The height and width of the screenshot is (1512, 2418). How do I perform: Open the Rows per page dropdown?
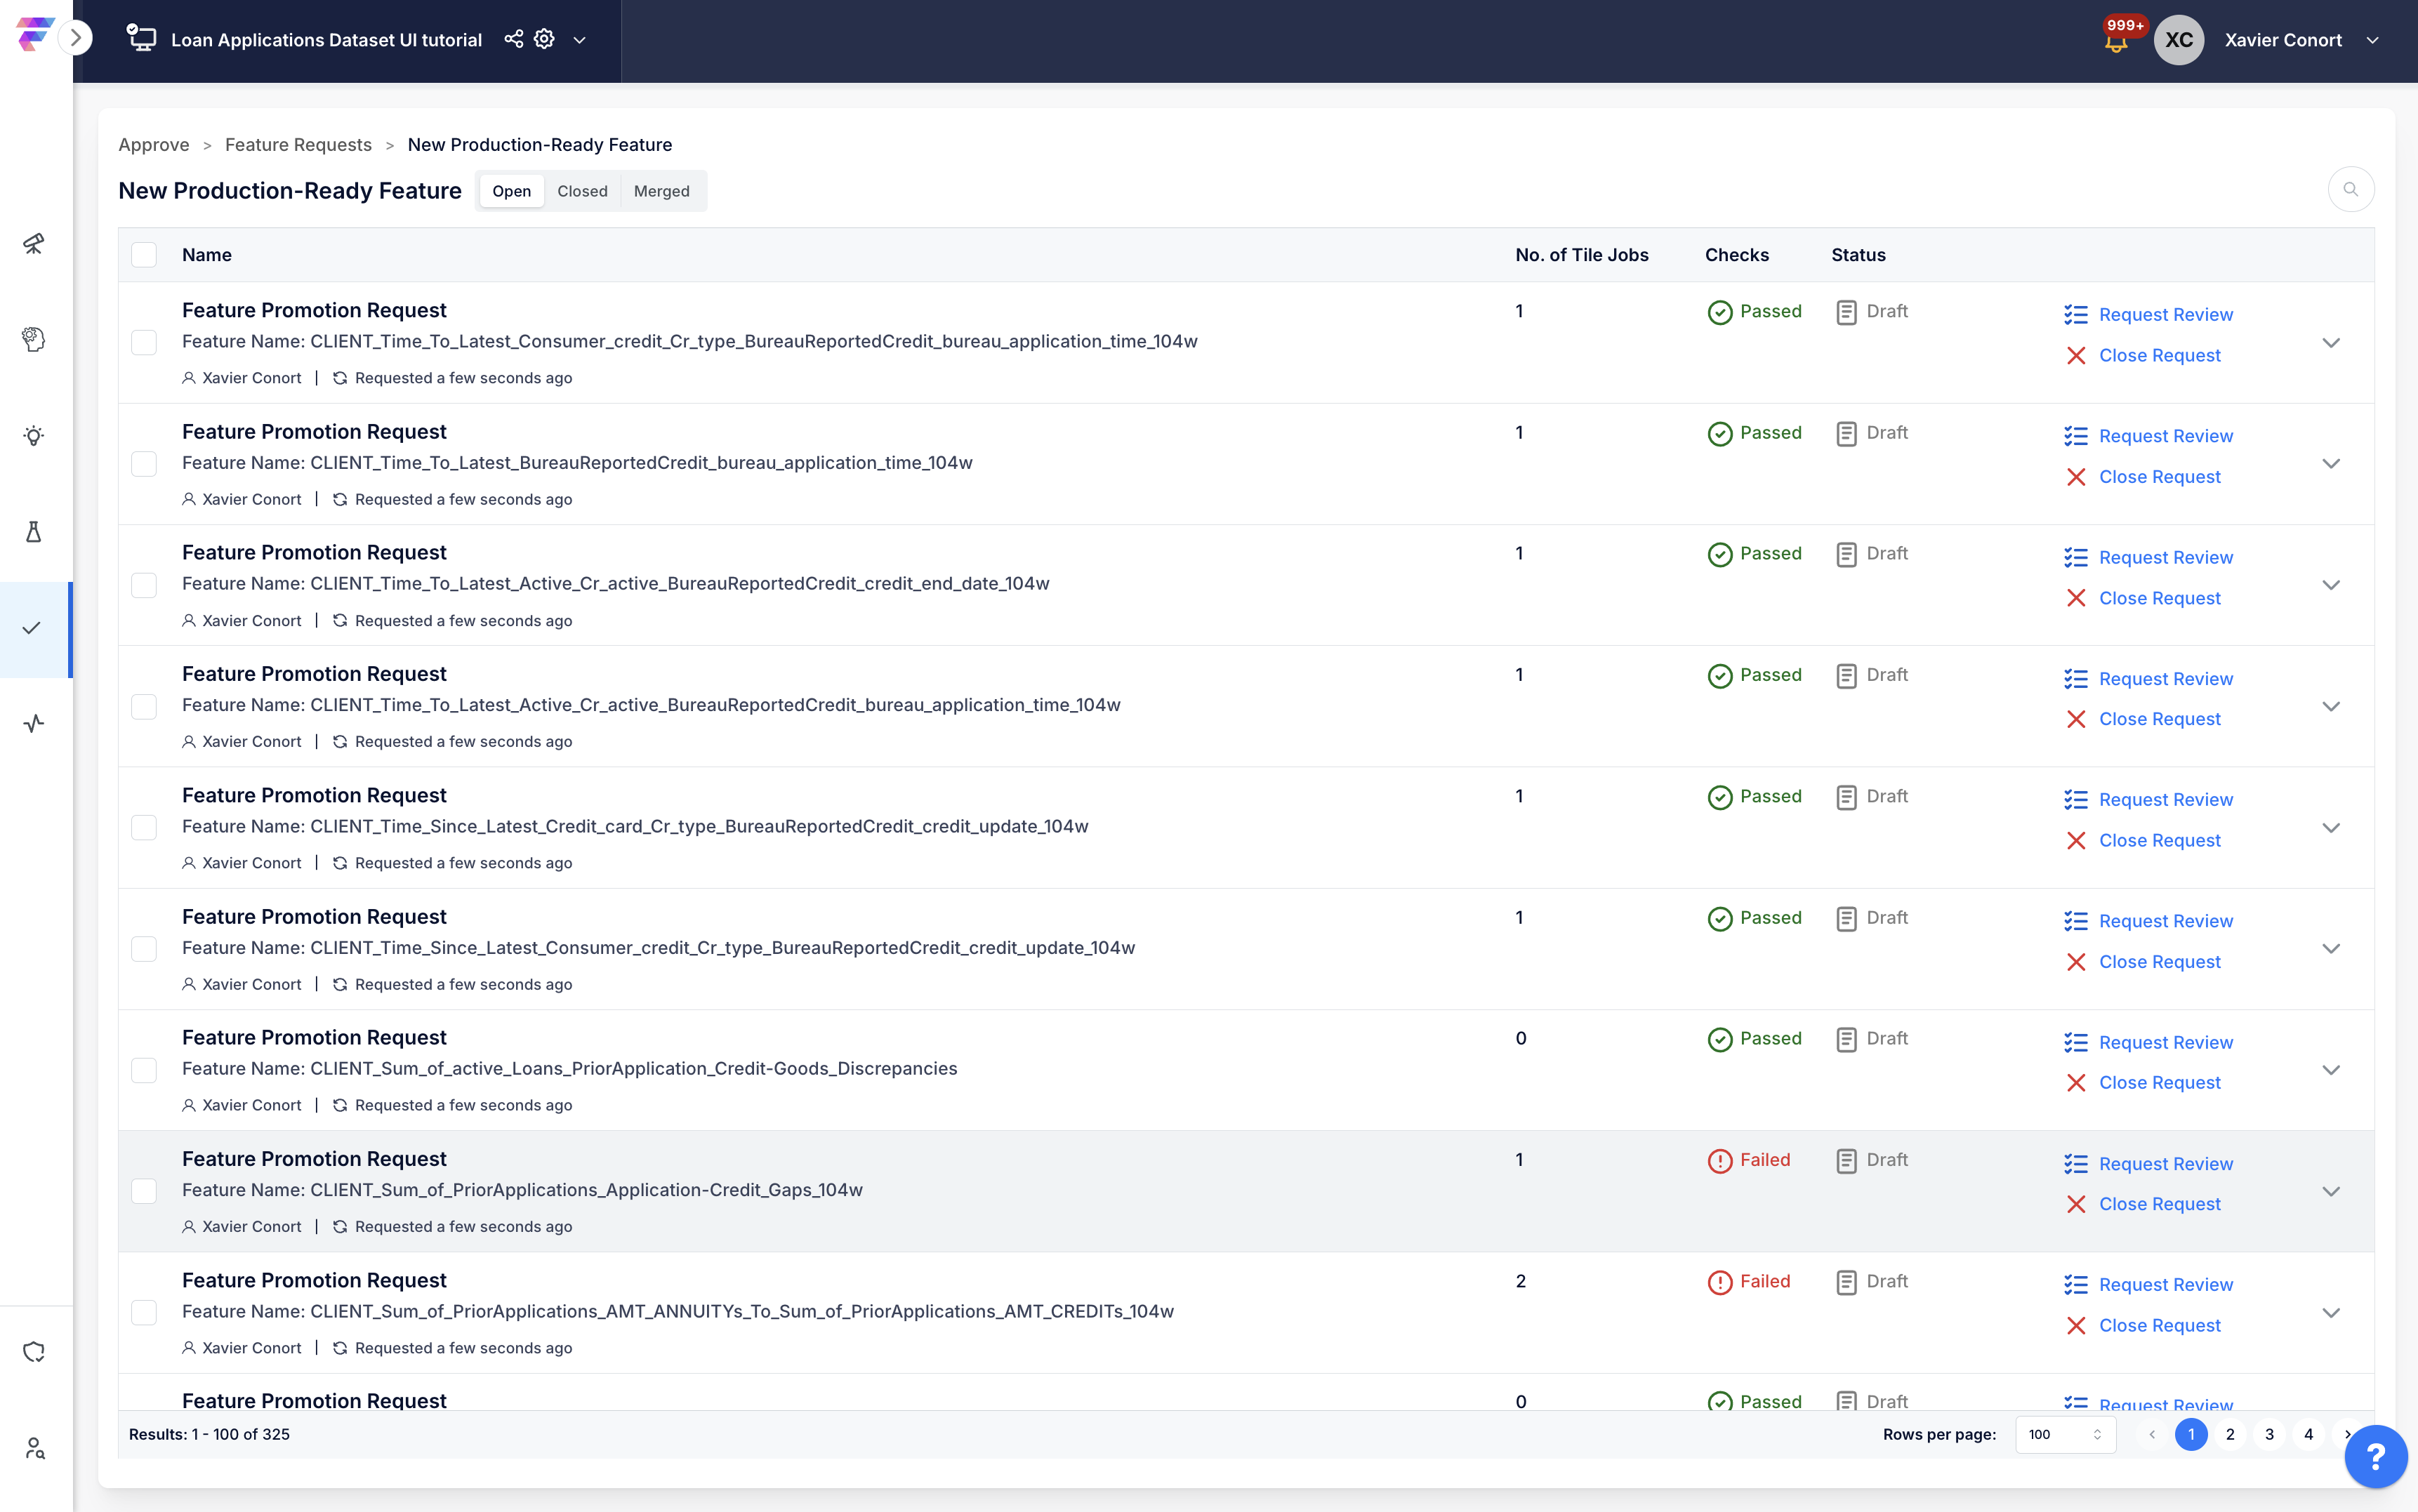pos(2065,1434)
